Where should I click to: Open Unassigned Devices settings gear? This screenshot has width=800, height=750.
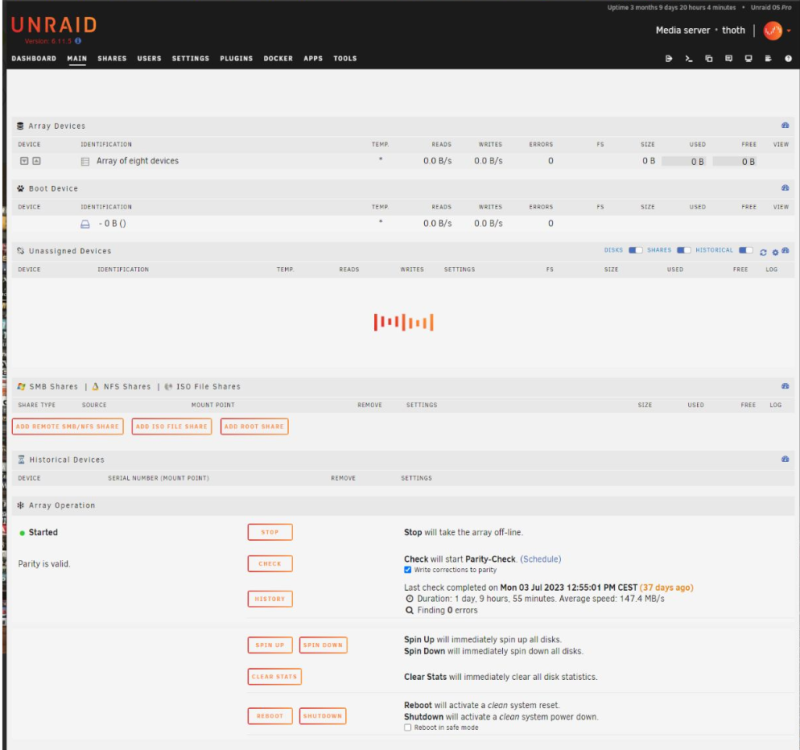(775, 252)
